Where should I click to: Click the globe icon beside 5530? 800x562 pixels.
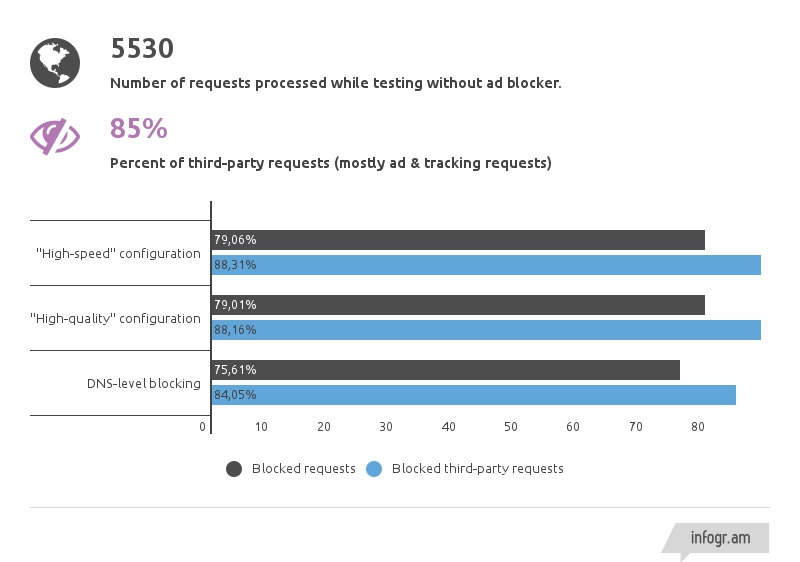(55, 62)
